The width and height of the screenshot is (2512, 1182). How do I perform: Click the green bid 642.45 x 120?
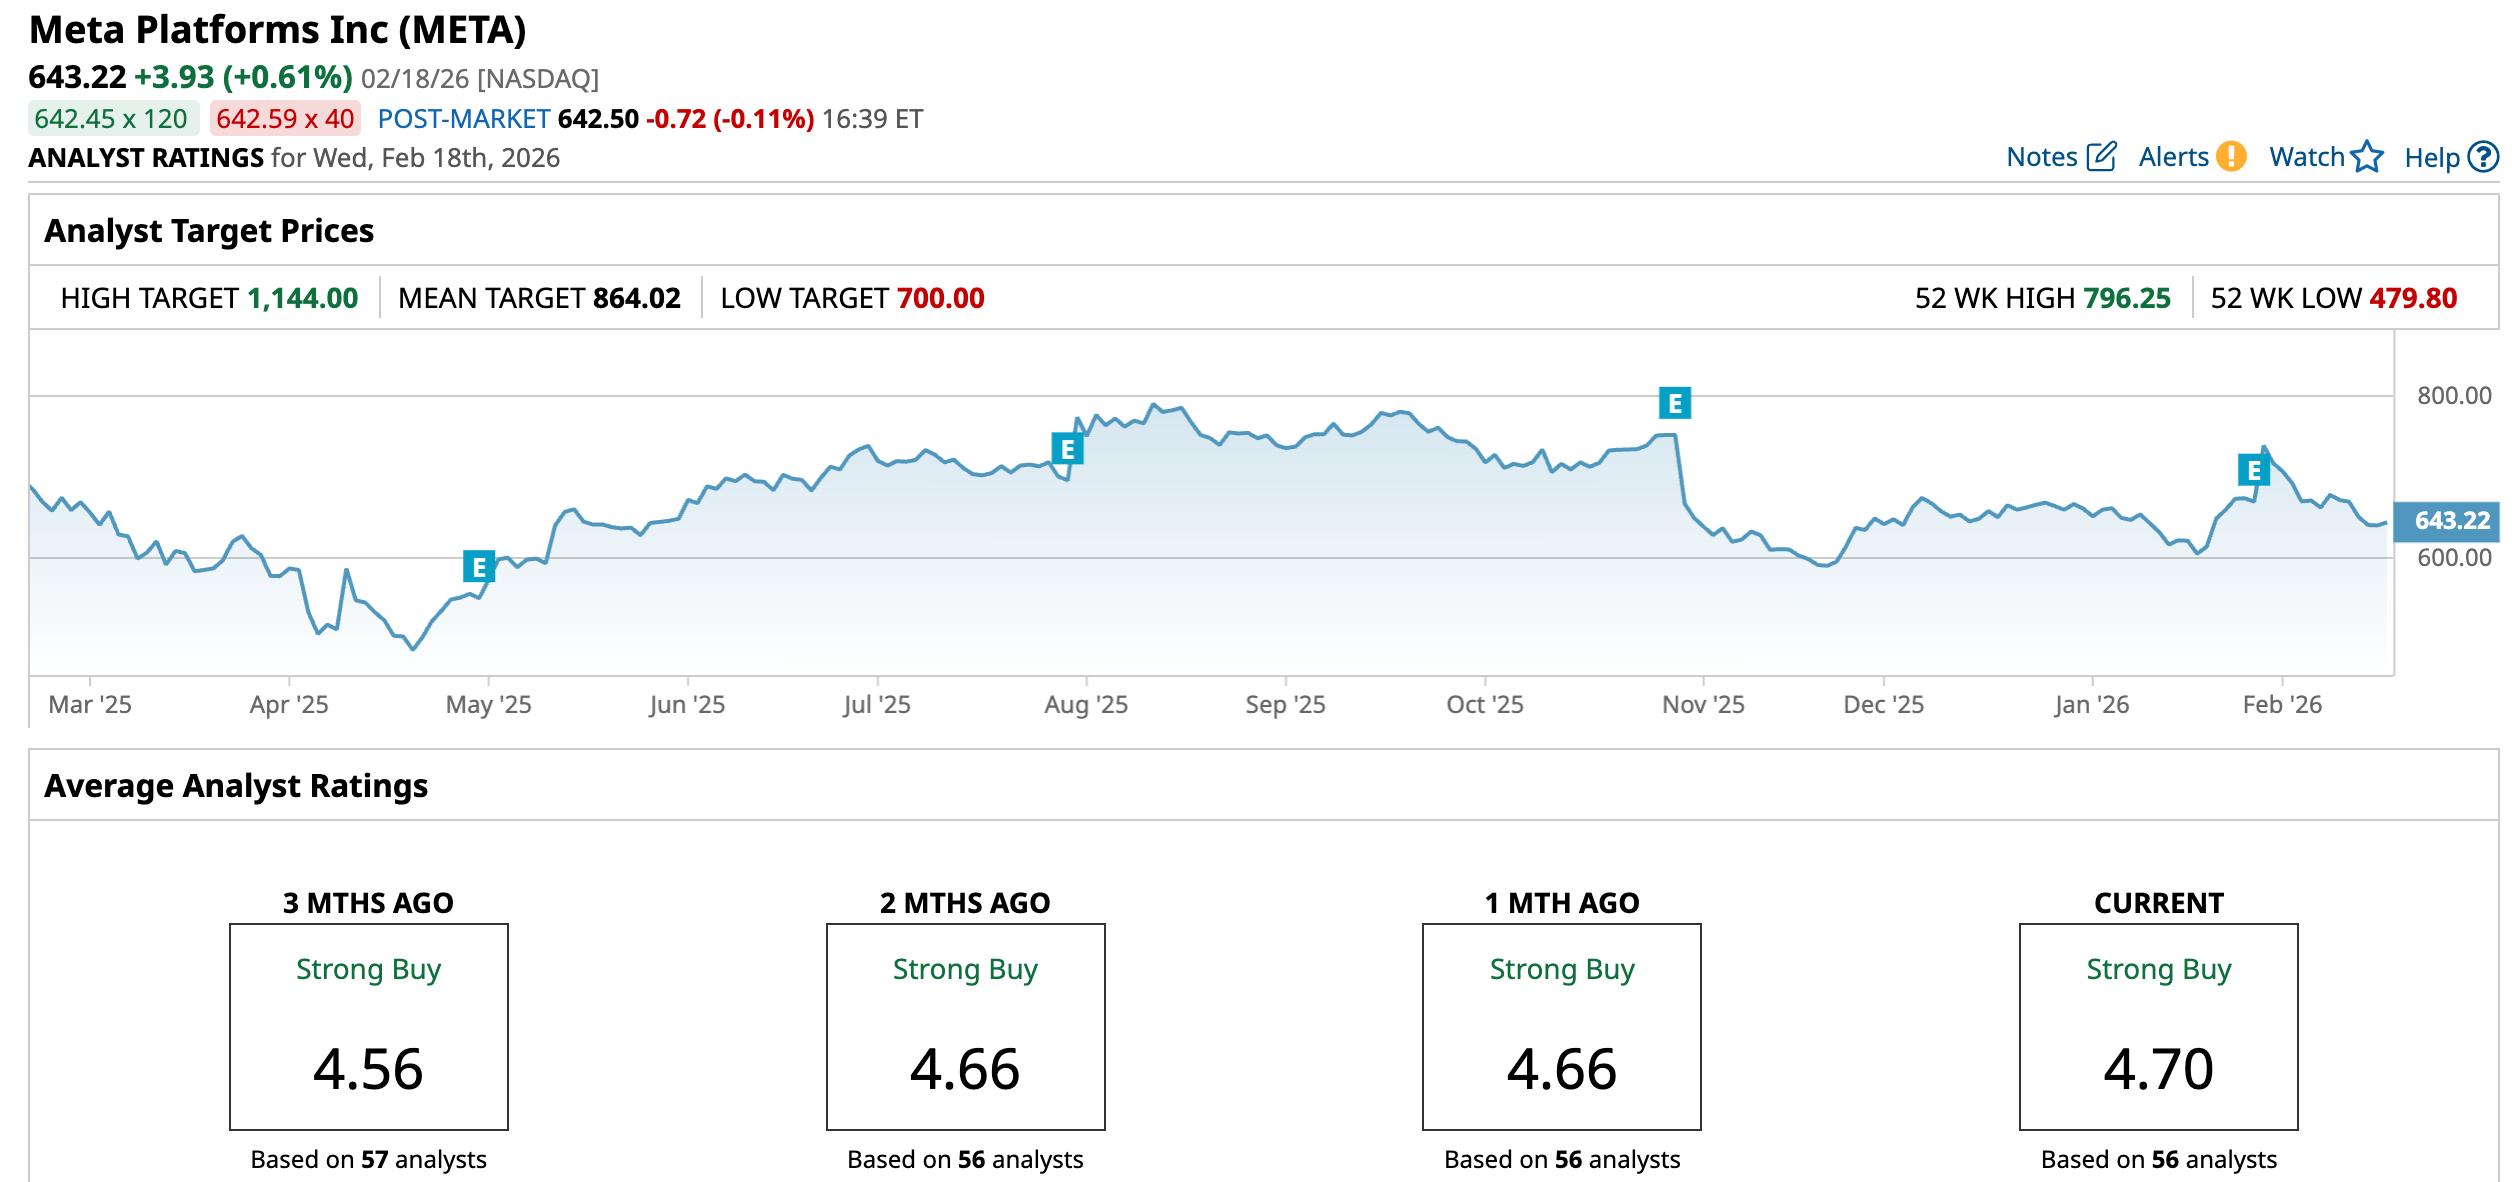(x=111, y=119)
